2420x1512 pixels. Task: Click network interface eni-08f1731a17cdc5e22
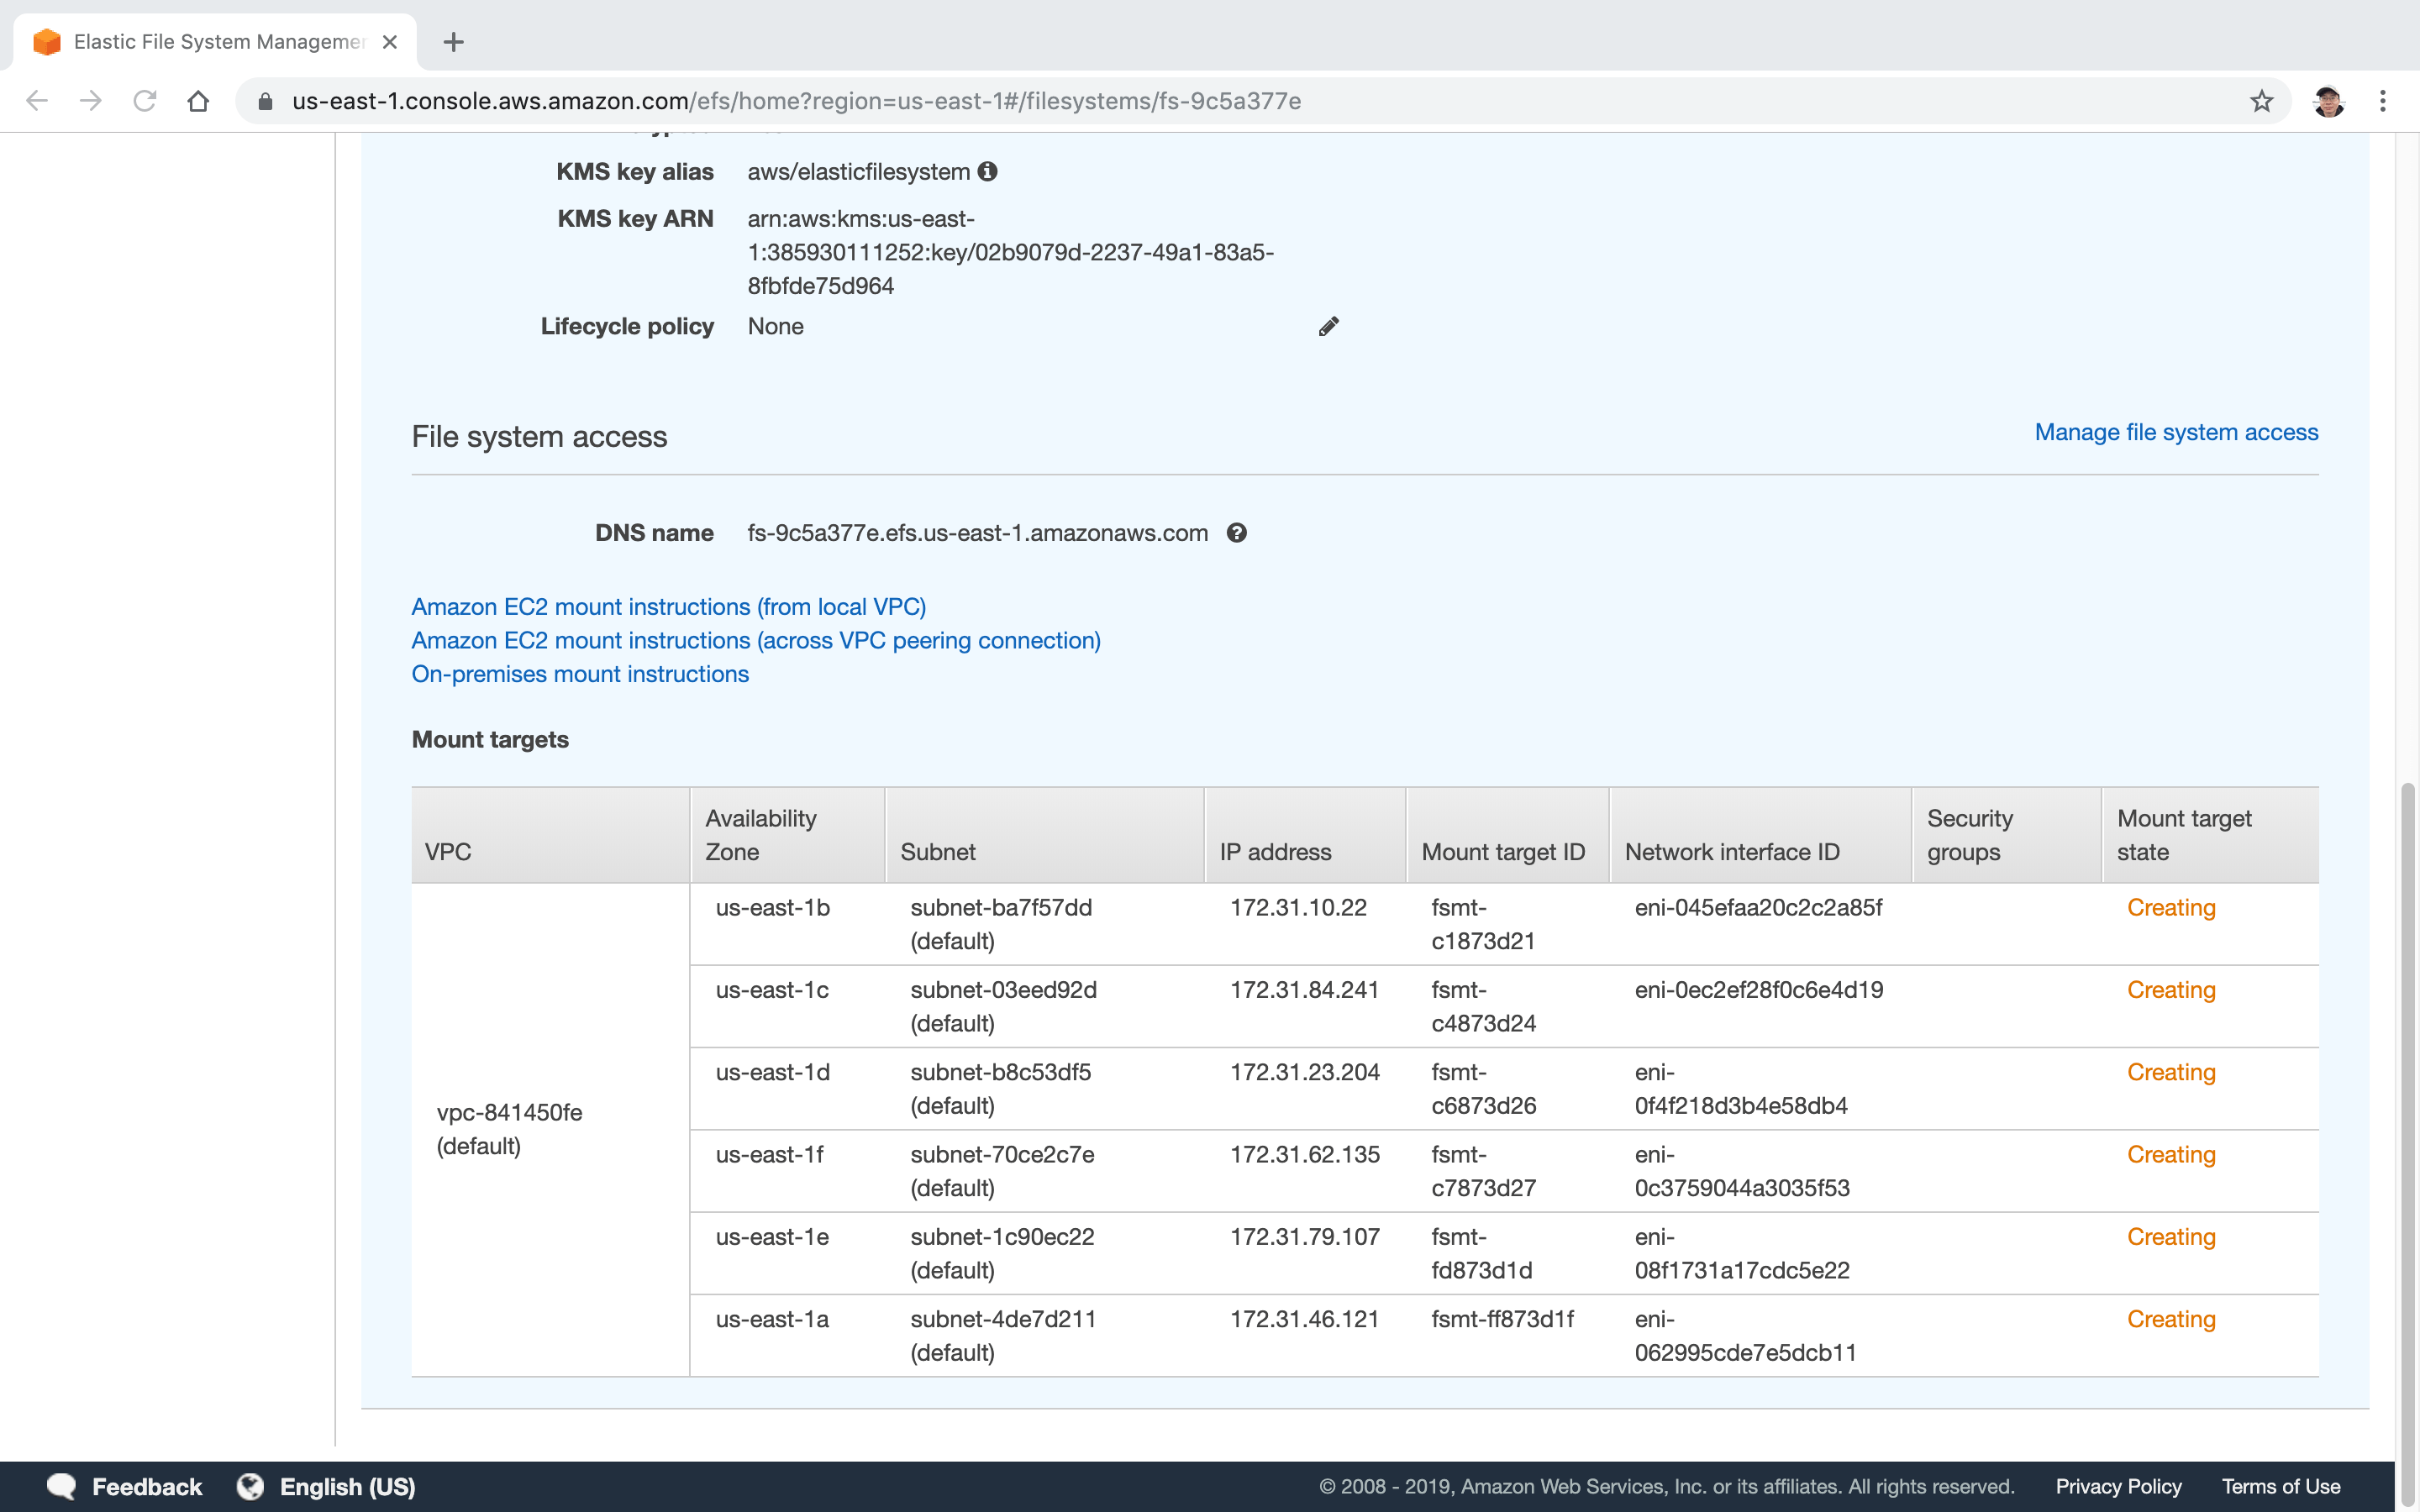coord(1742,1253)
